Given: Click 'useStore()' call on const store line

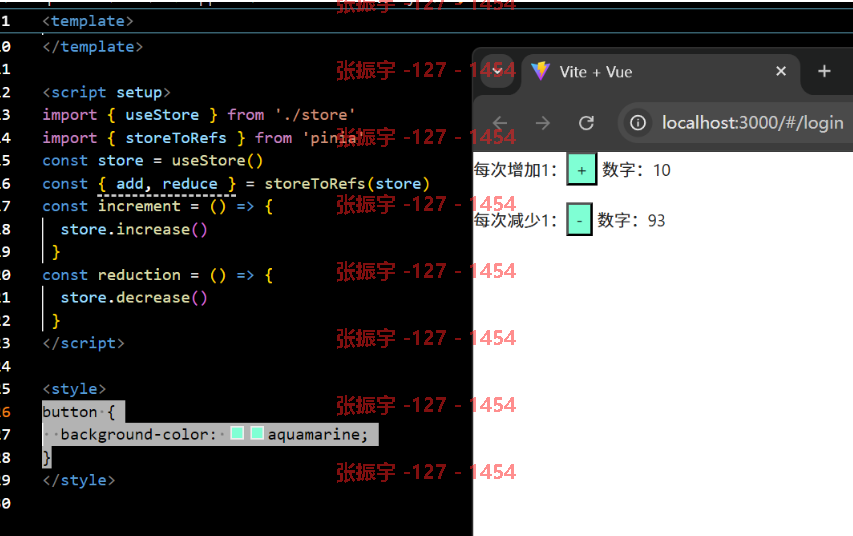Looking at the screenshot, I should 218,161.
